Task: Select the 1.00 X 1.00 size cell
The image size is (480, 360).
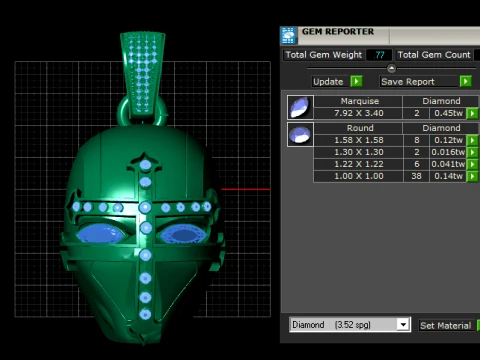Action: click(x=359, y=176)
